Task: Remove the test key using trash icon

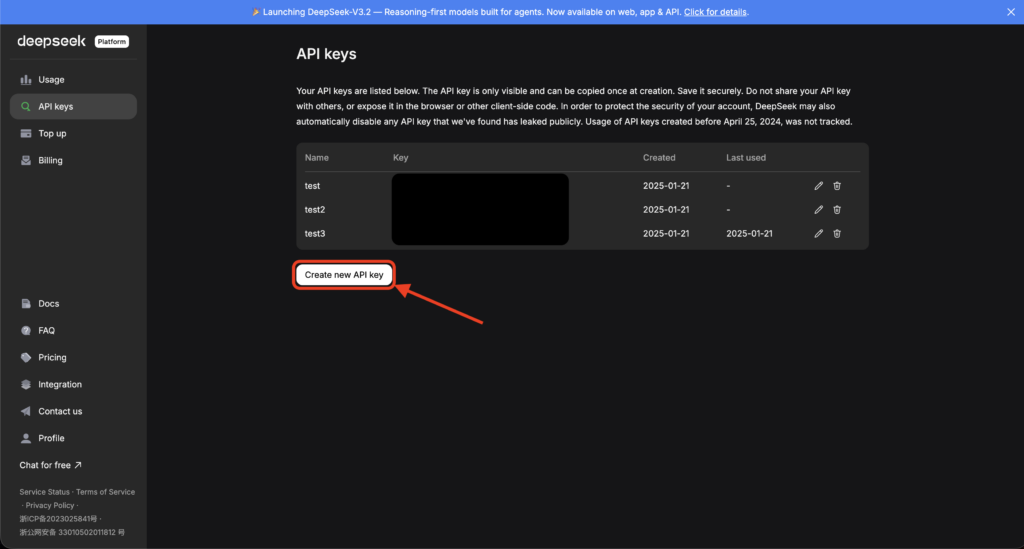Action: pos(837,185)
